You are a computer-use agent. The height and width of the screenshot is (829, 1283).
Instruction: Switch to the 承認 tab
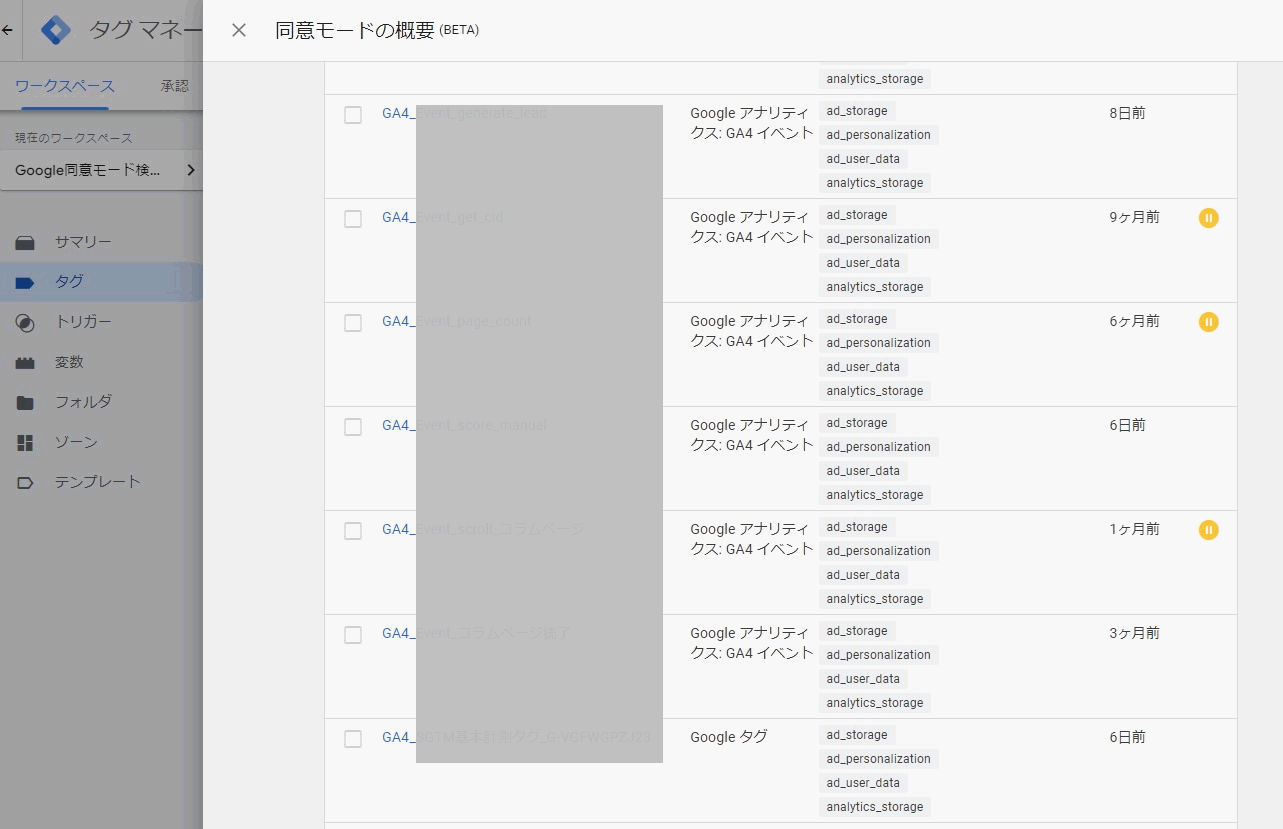pyautogui.click(x=174, y=86)
